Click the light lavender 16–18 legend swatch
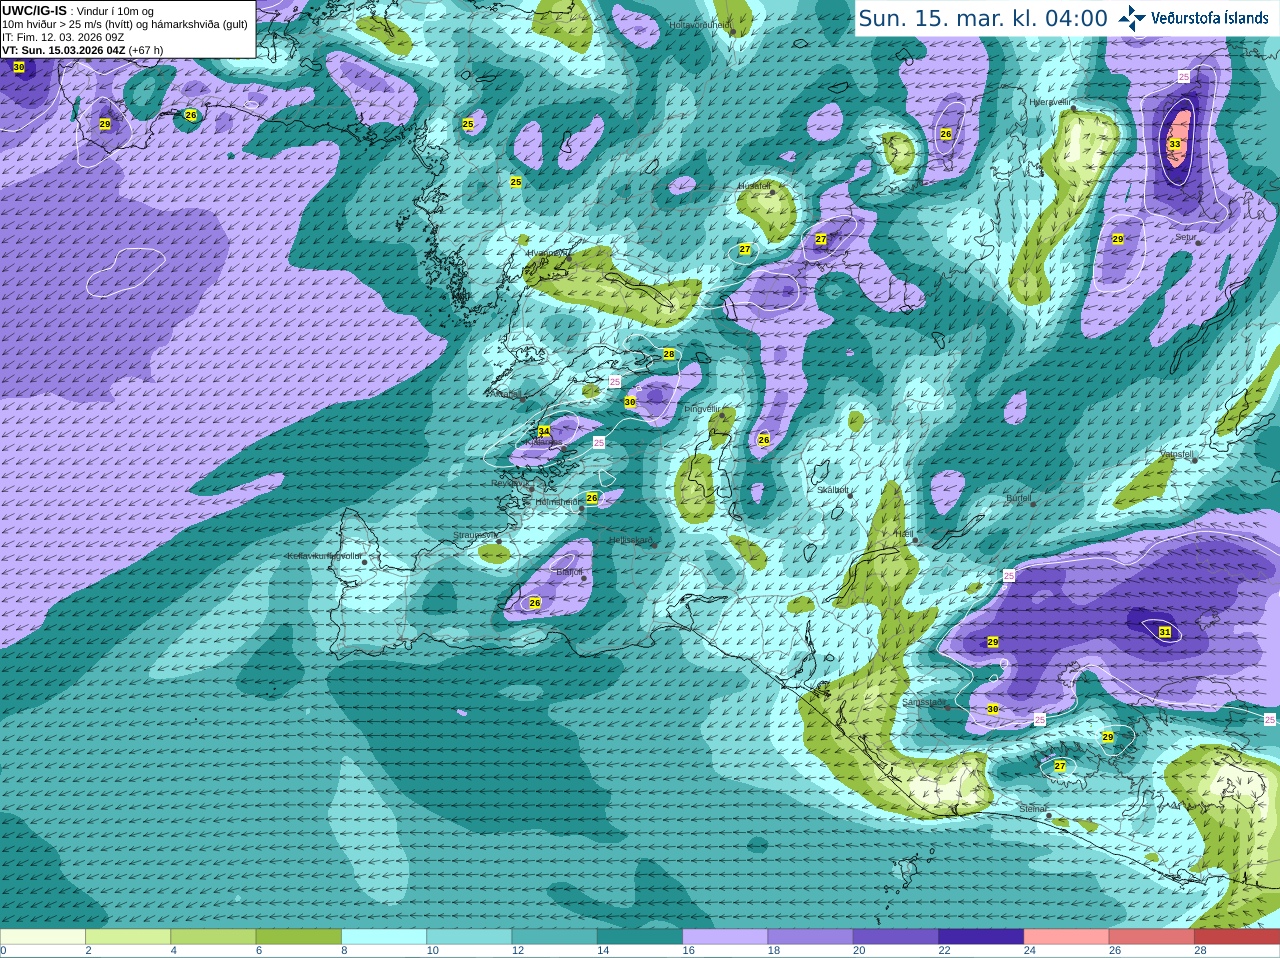Image resolution: width=1280 pixels, height=958 pixels. pyautogui.click(x=725, y=937)
